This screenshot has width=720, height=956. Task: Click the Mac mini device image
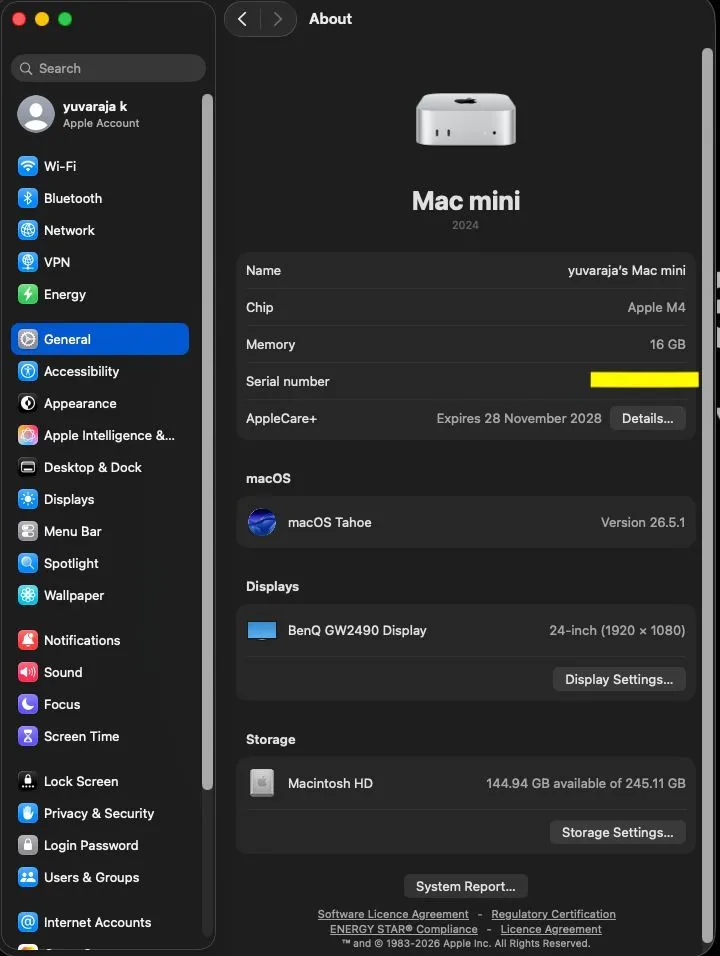point(466,119)
